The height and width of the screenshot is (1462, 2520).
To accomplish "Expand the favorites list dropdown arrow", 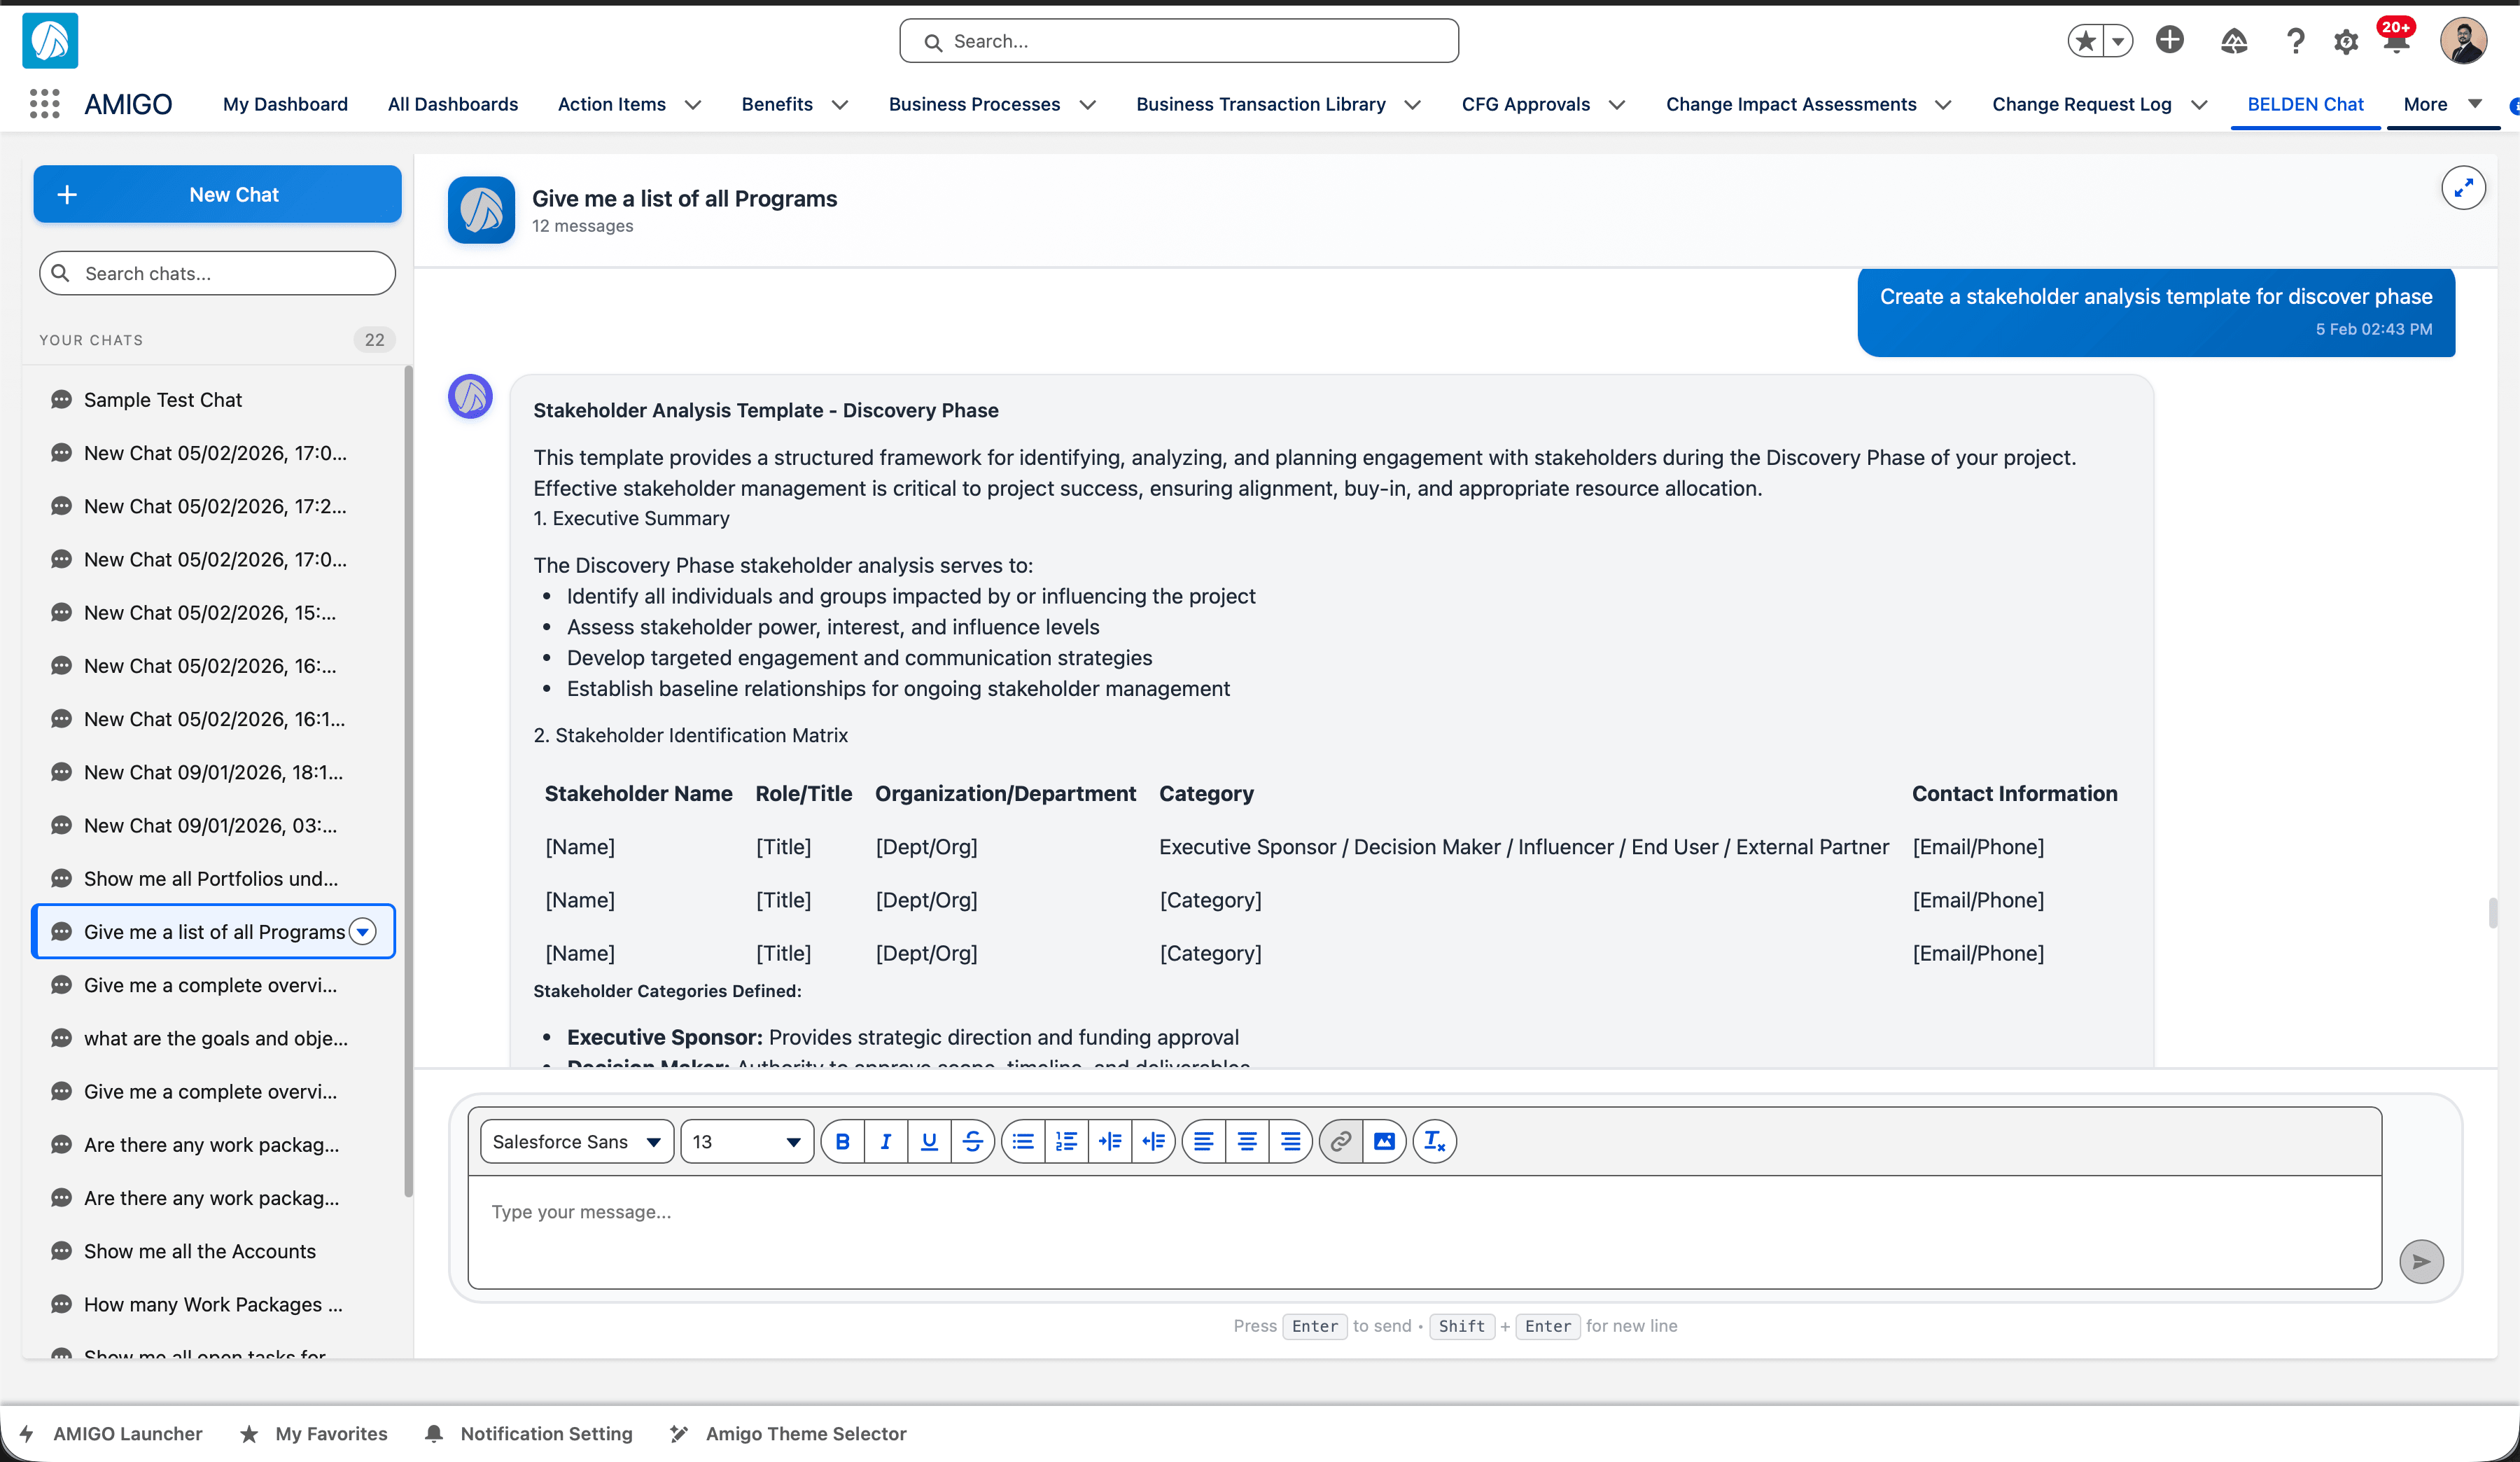I will click(2118, 41).
